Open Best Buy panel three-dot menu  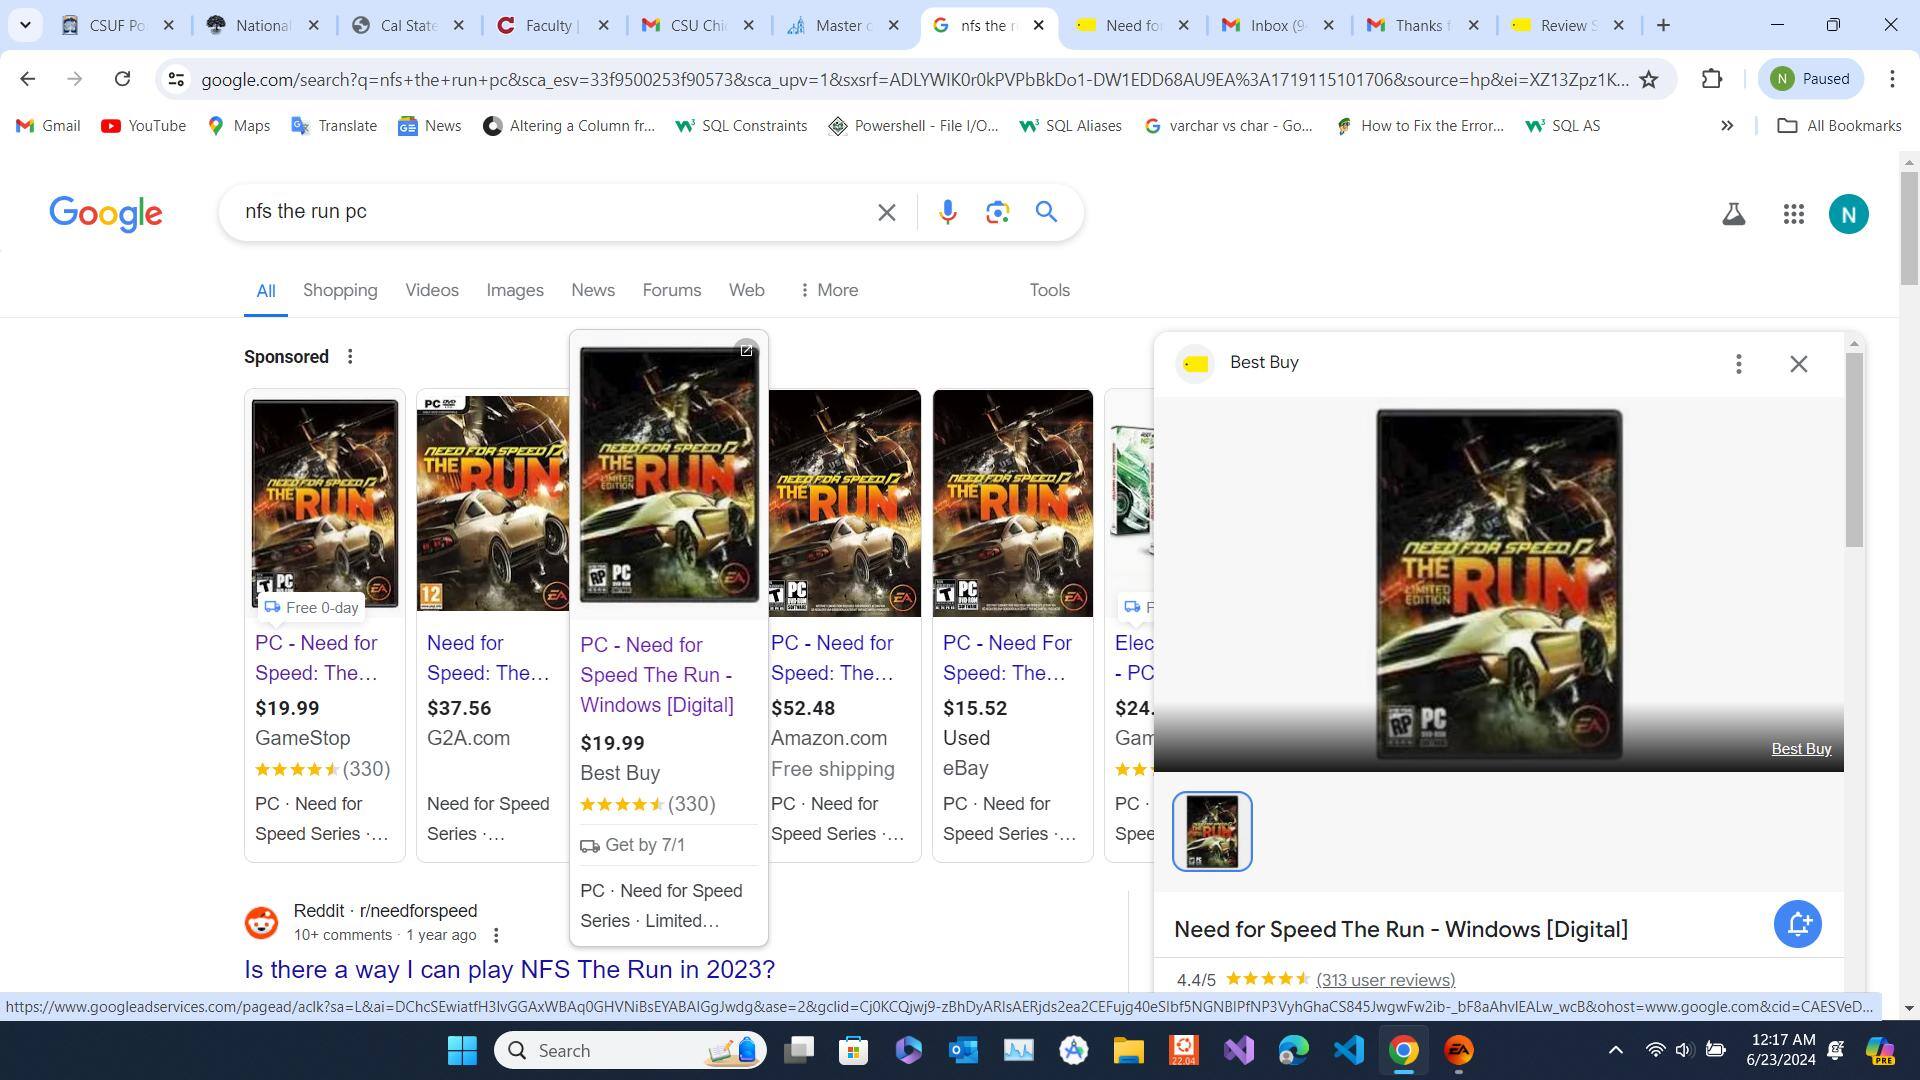click(1738, 364)
